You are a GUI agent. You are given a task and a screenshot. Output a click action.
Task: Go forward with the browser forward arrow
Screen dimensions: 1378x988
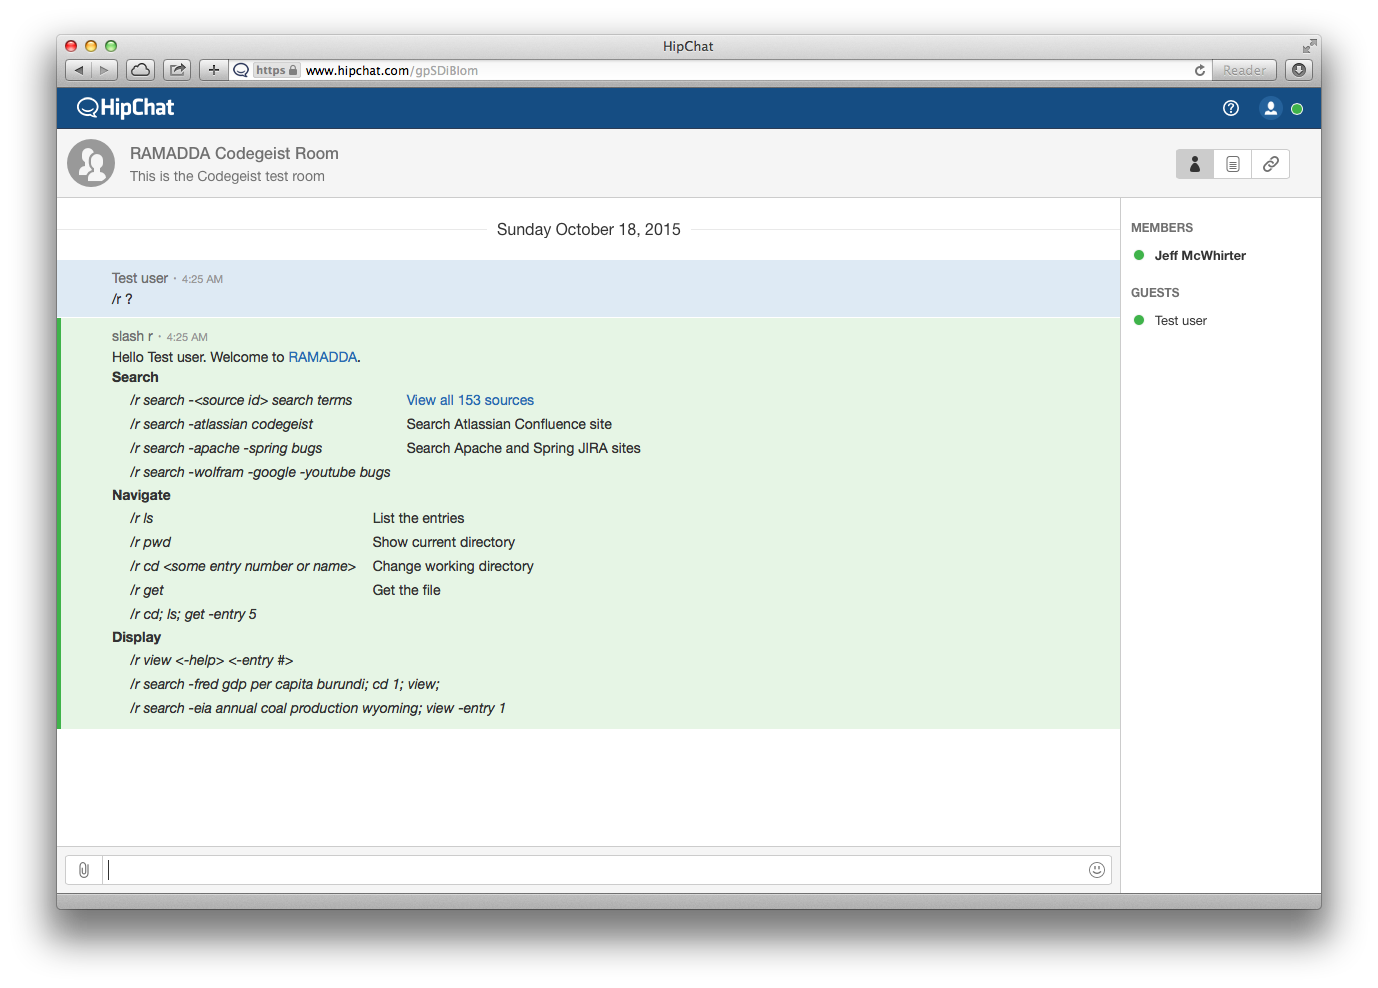pos(105,70)
